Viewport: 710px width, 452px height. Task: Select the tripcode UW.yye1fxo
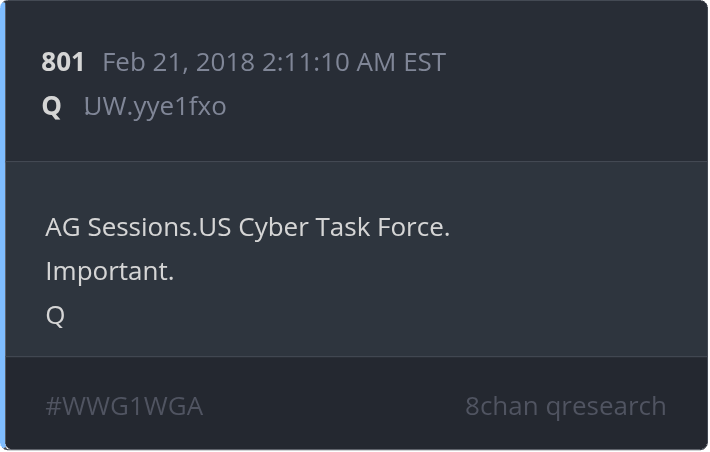(x=155, y=105)
